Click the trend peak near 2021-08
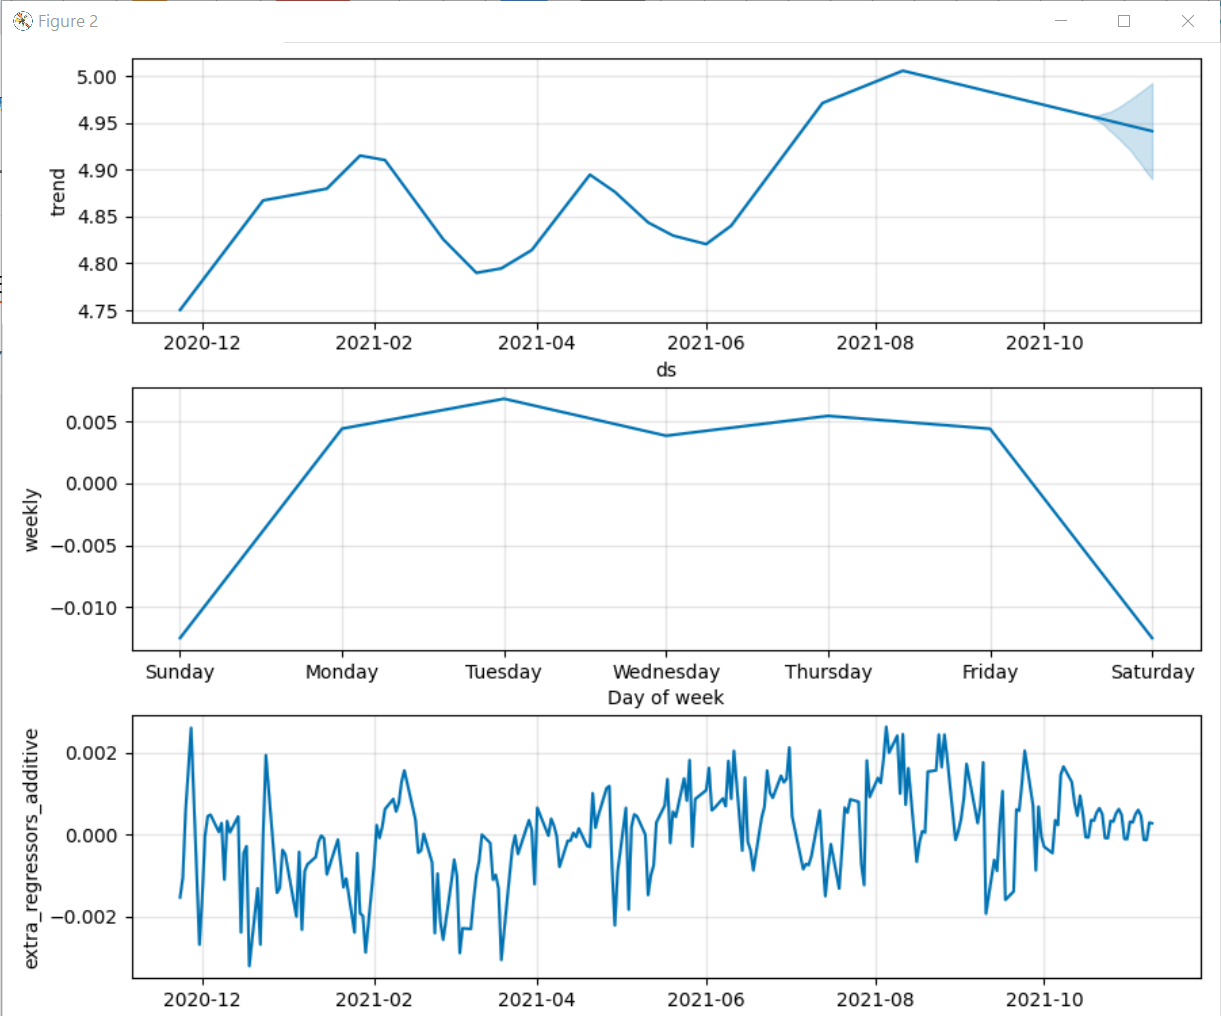1221x1016 pixels. pos(903,71)
